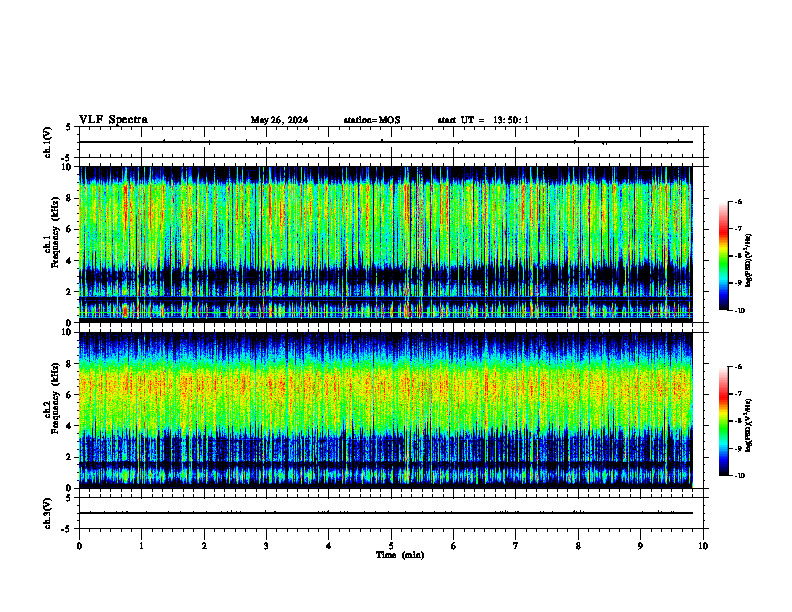Click the "ch.1(V)" waveform axis label
Image resolution: width=792 pixels, height=612 pixels.
coord(48,142)
